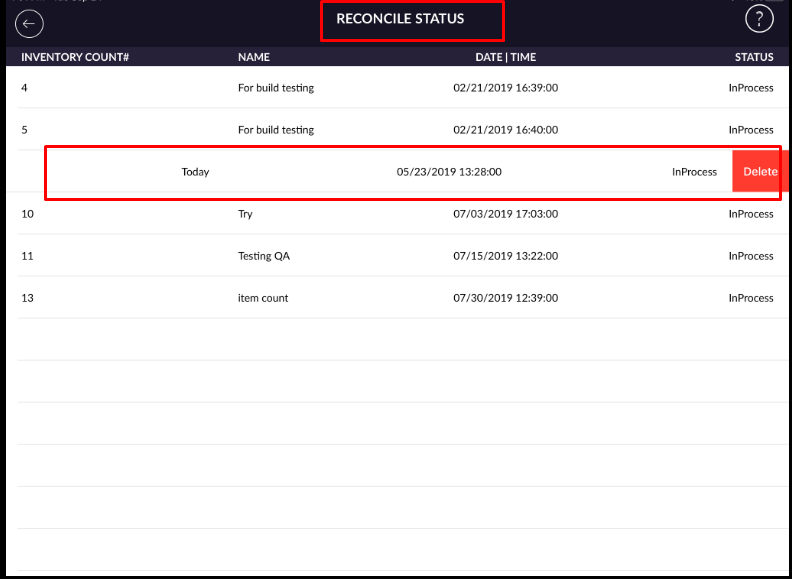Go back using the arrow icon
This screenshot has width=792, height=579.
tap(30, 23)
